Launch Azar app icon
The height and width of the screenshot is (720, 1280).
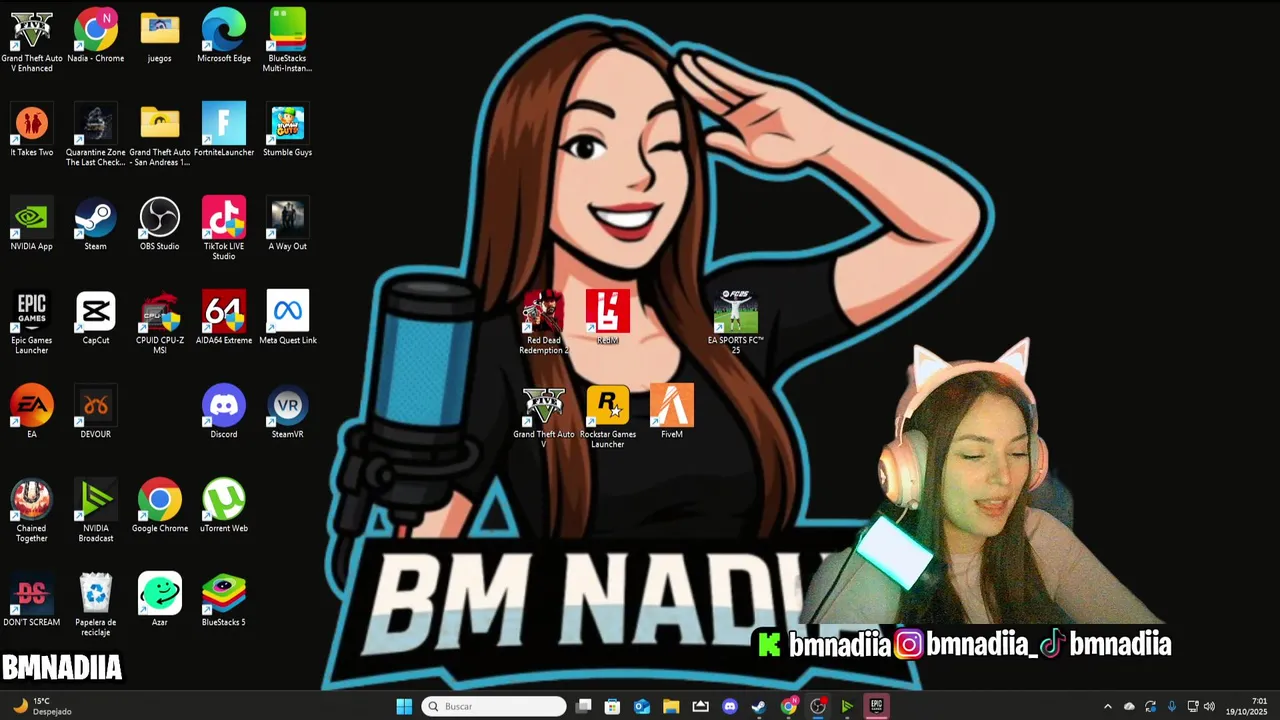(x=160, y=600)
